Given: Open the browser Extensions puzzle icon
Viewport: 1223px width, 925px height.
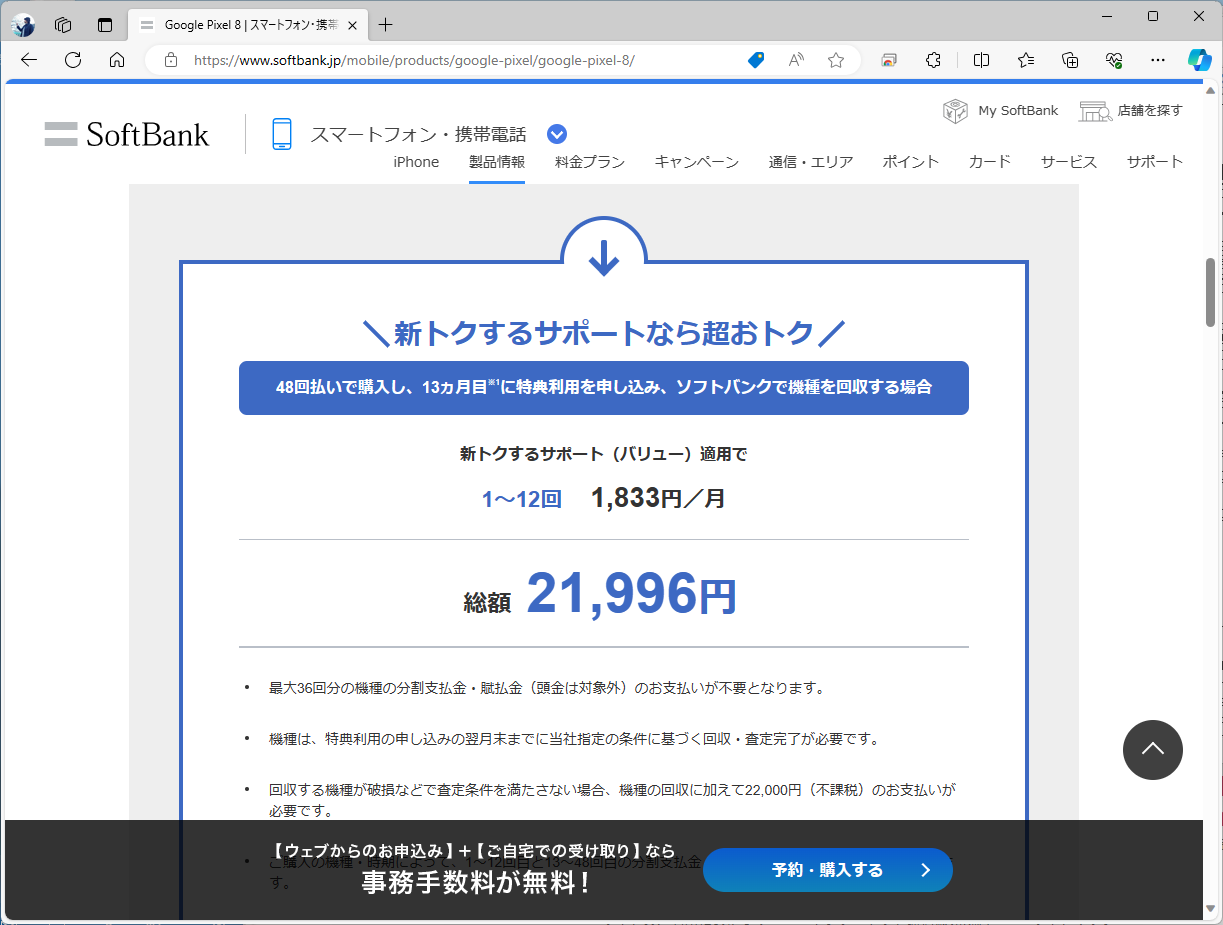Looking at the screenshot, I should pos(932,60).
